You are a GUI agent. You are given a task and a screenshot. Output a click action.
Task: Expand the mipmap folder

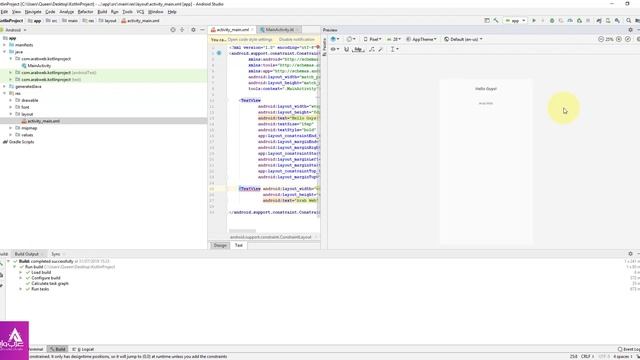point(11,128)
